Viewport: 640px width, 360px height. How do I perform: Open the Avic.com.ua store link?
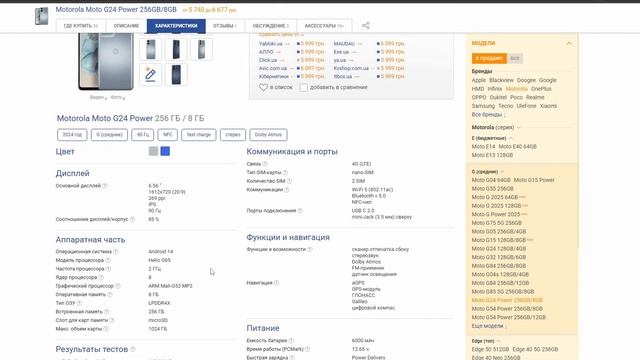pyautogui.click(x=273, y=68)
